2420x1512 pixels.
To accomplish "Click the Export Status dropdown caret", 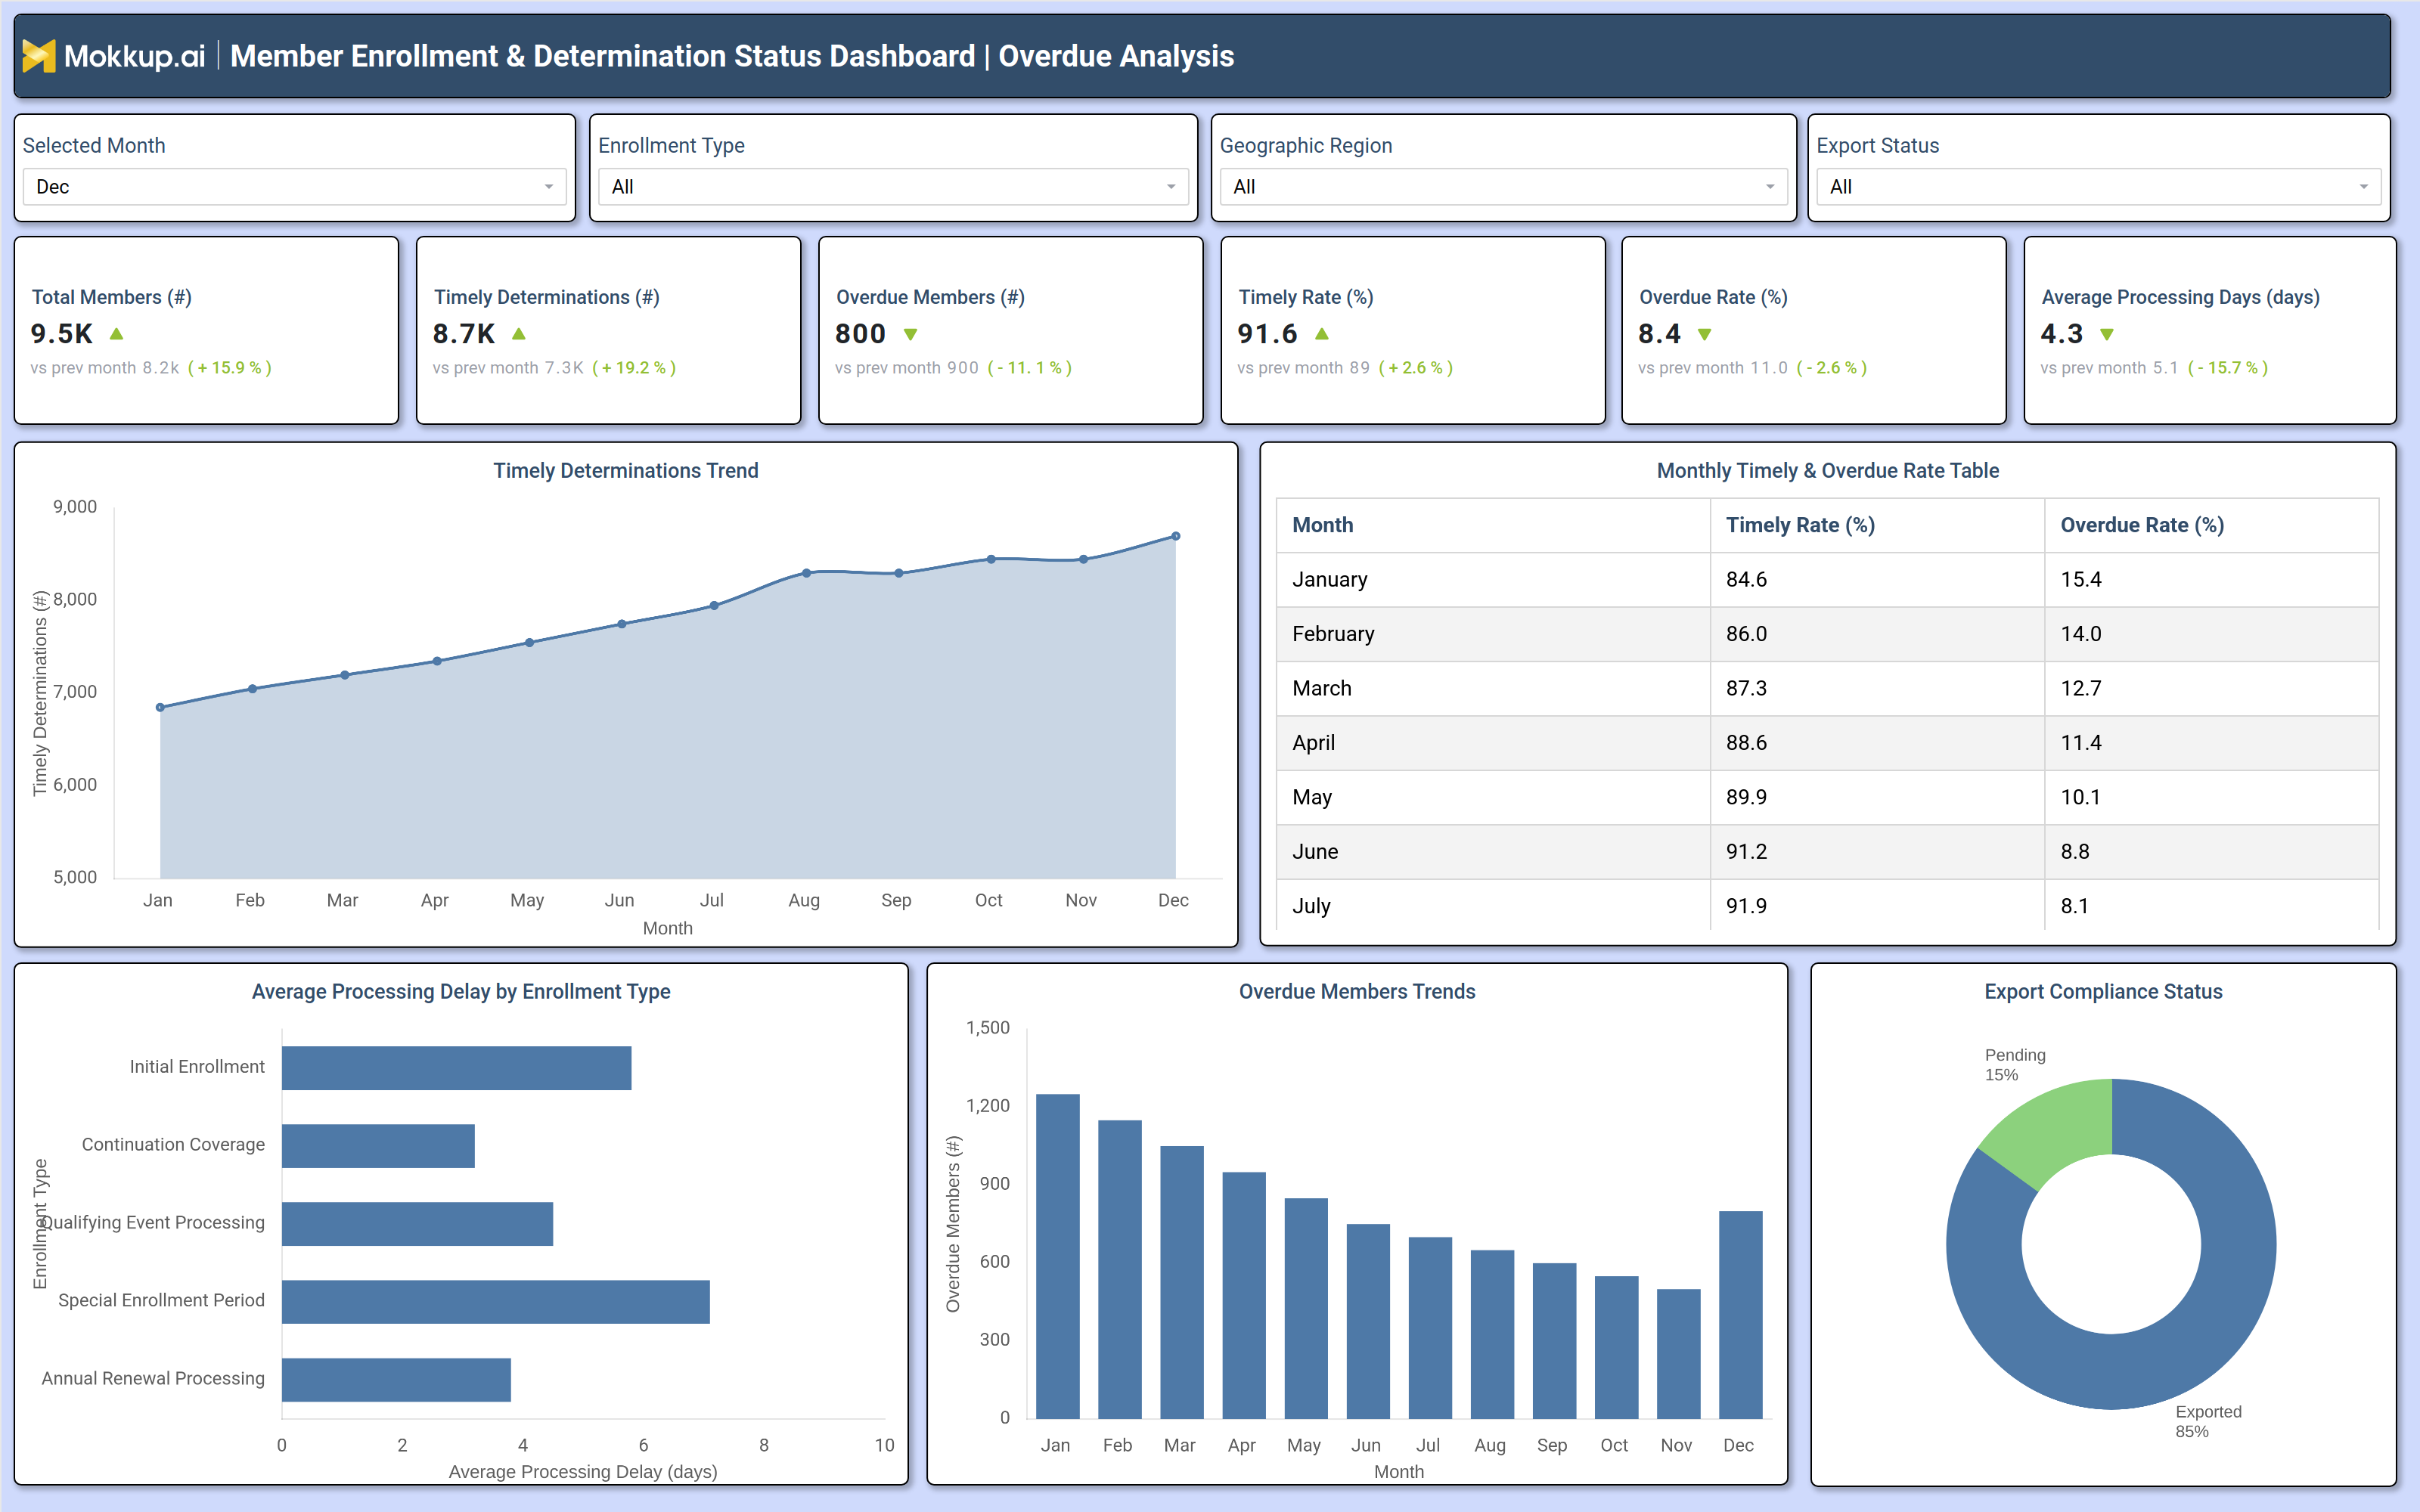I will (x=2363, y=187).
